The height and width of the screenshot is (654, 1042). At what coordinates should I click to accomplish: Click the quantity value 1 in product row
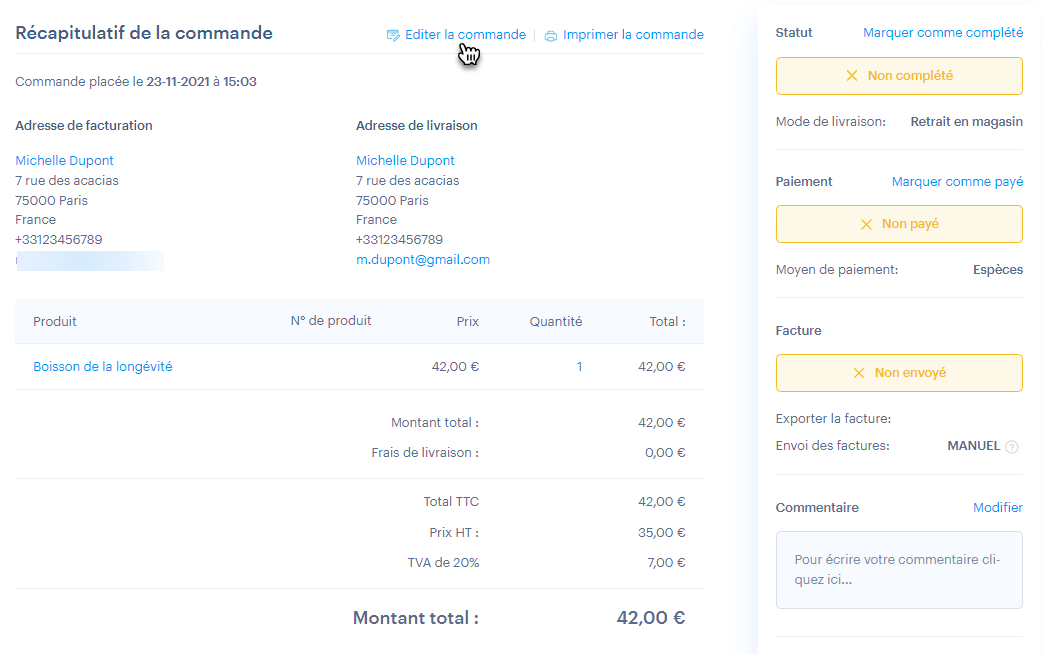(579, 367)
